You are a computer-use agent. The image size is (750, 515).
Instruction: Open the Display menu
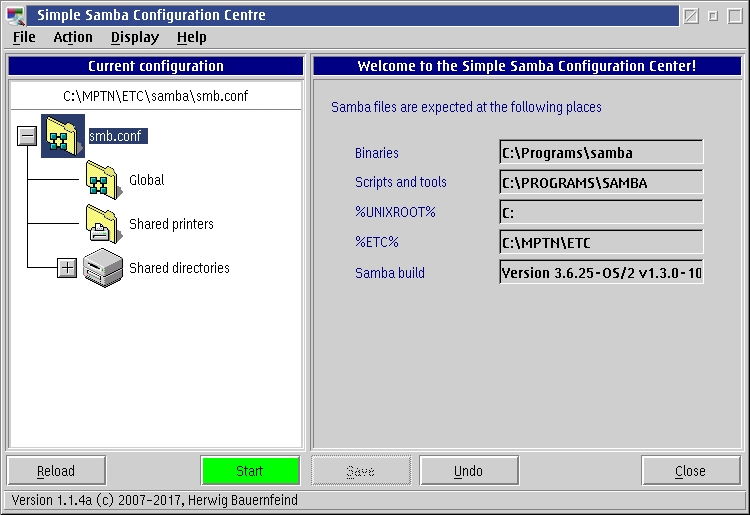(x=135, y=37)
